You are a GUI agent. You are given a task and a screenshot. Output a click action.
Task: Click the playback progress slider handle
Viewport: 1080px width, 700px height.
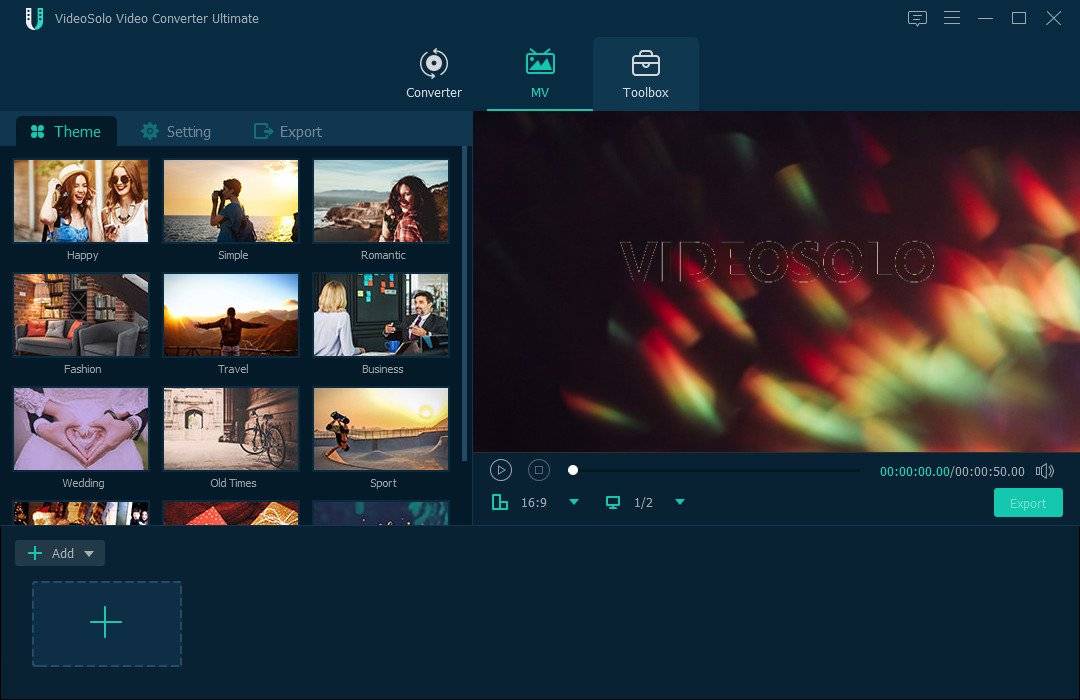click(x=573, y=470)
